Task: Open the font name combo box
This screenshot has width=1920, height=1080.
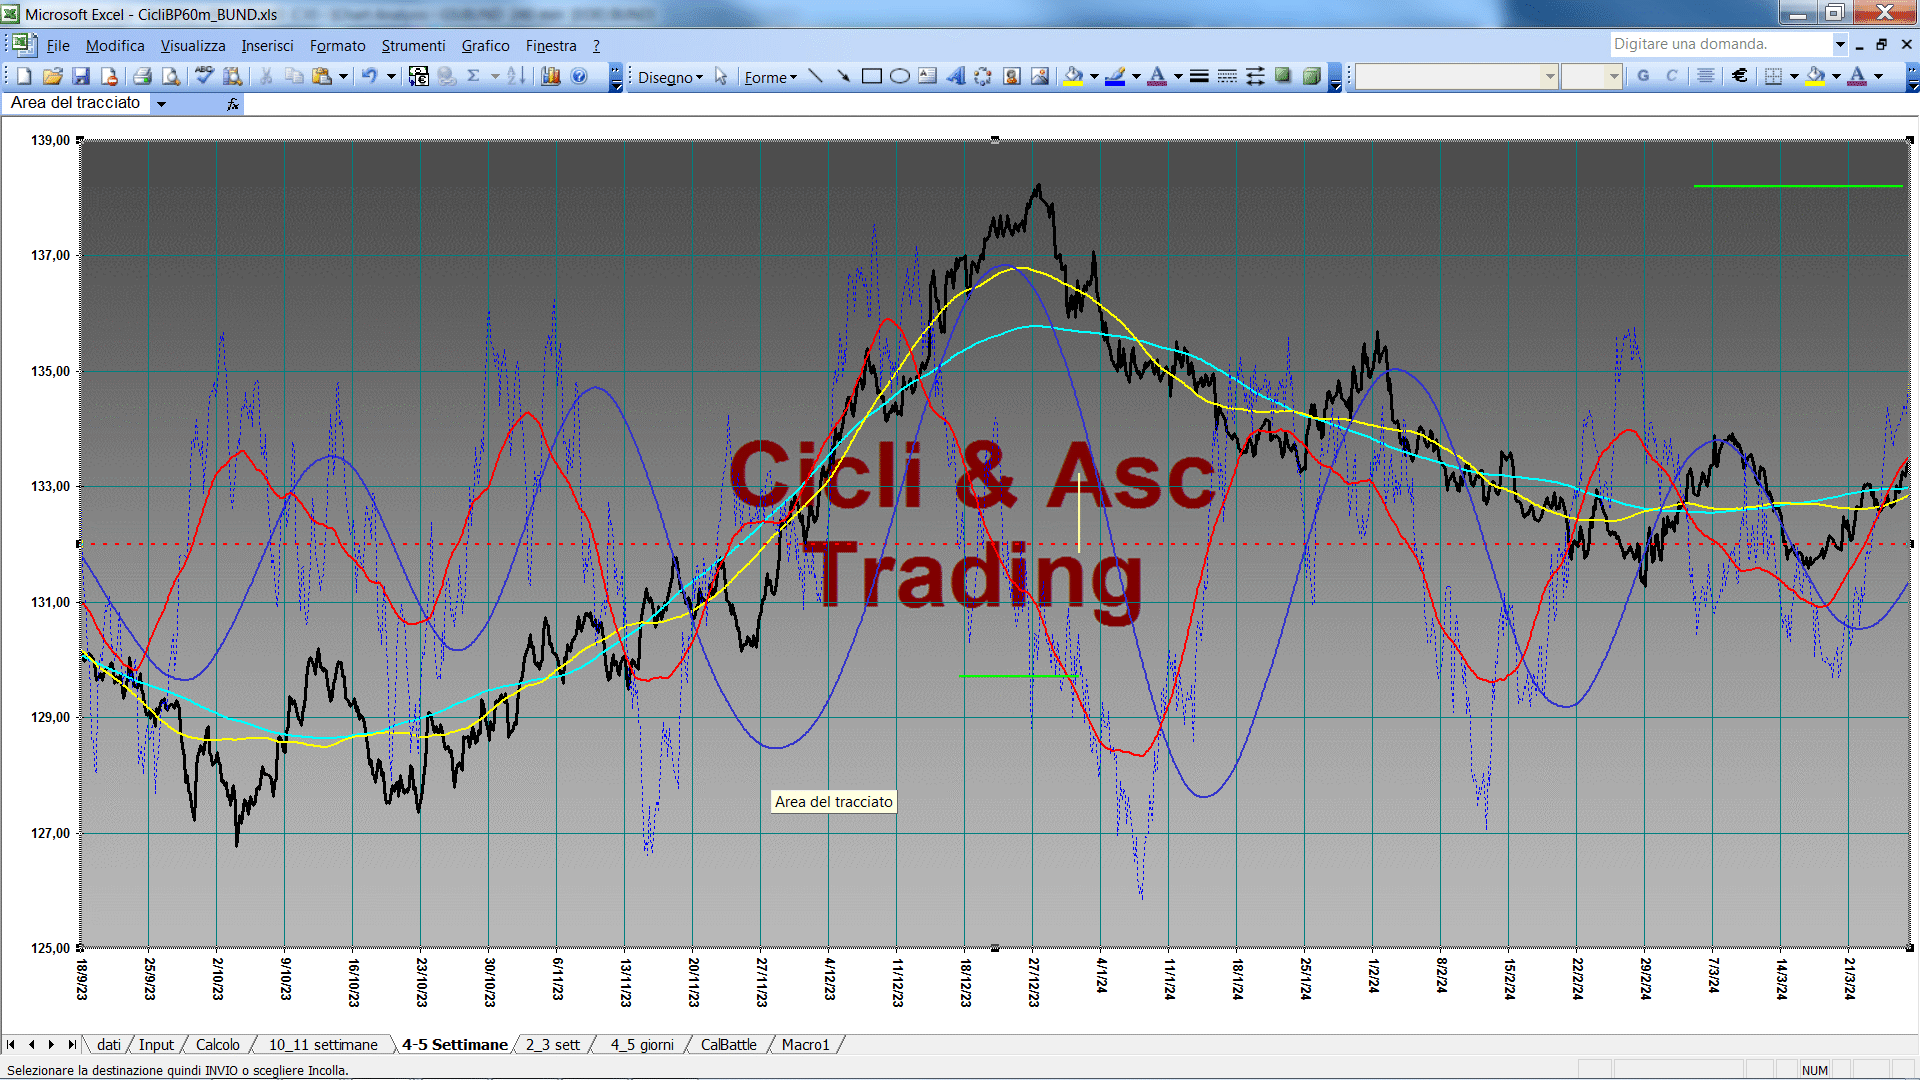Action: tap(1457, 76)
